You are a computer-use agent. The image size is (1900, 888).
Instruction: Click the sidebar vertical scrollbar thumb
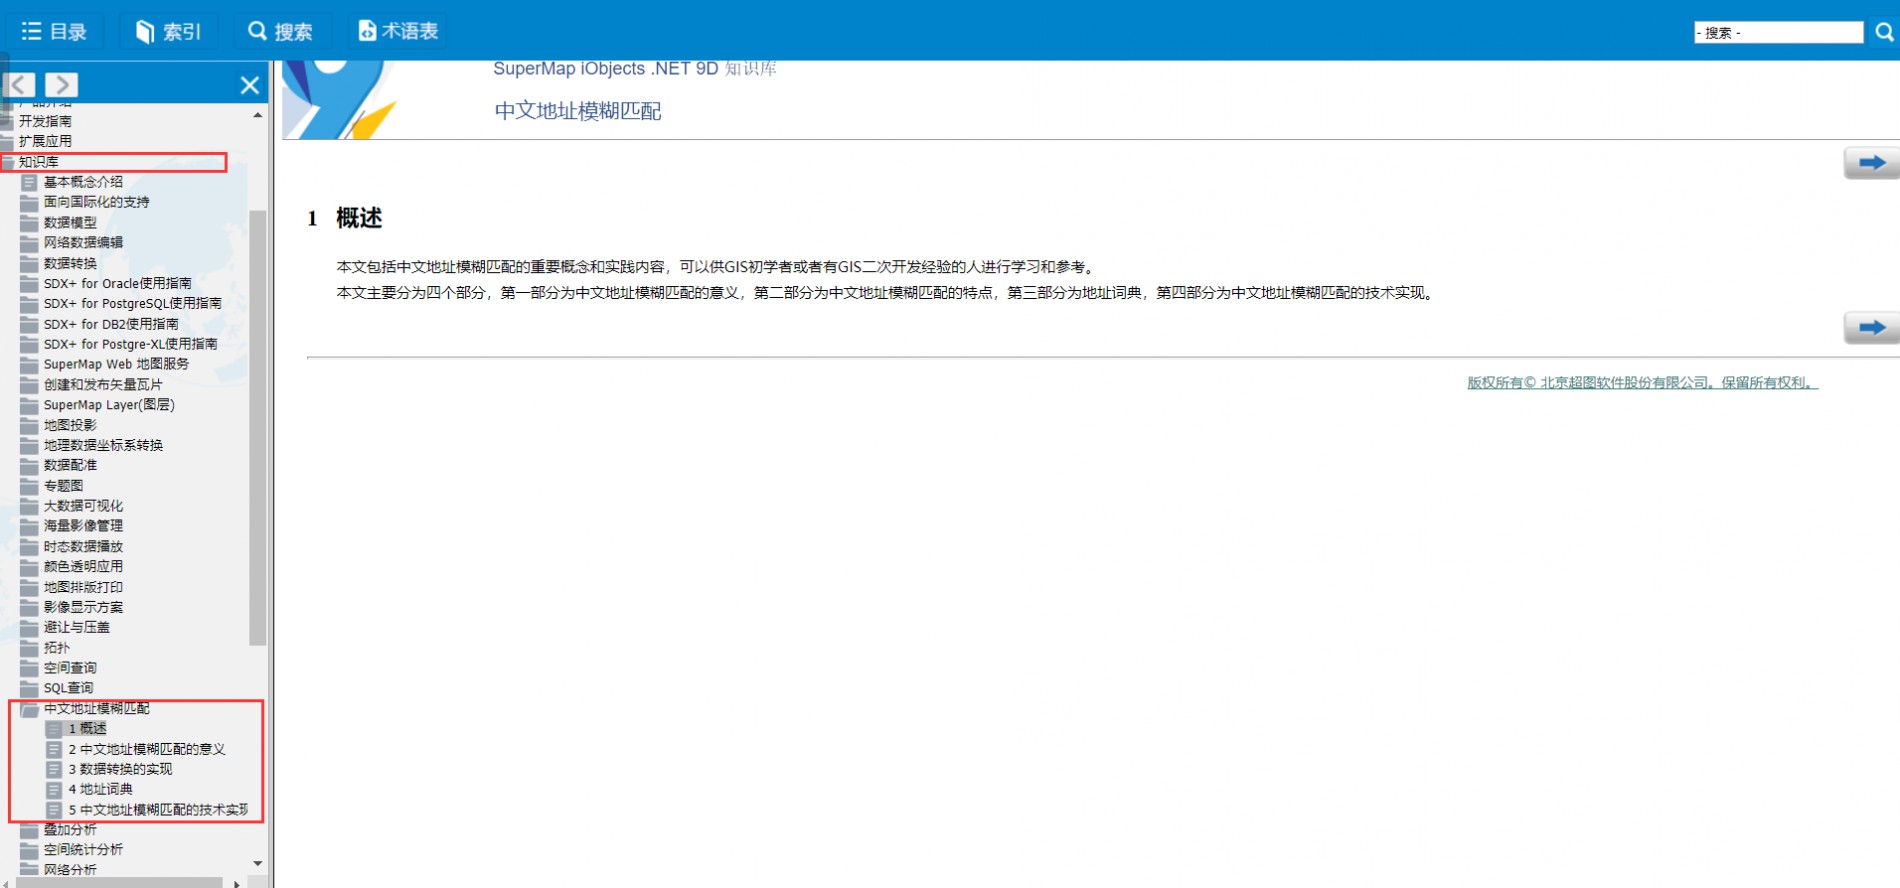click(x=257, y=428)
